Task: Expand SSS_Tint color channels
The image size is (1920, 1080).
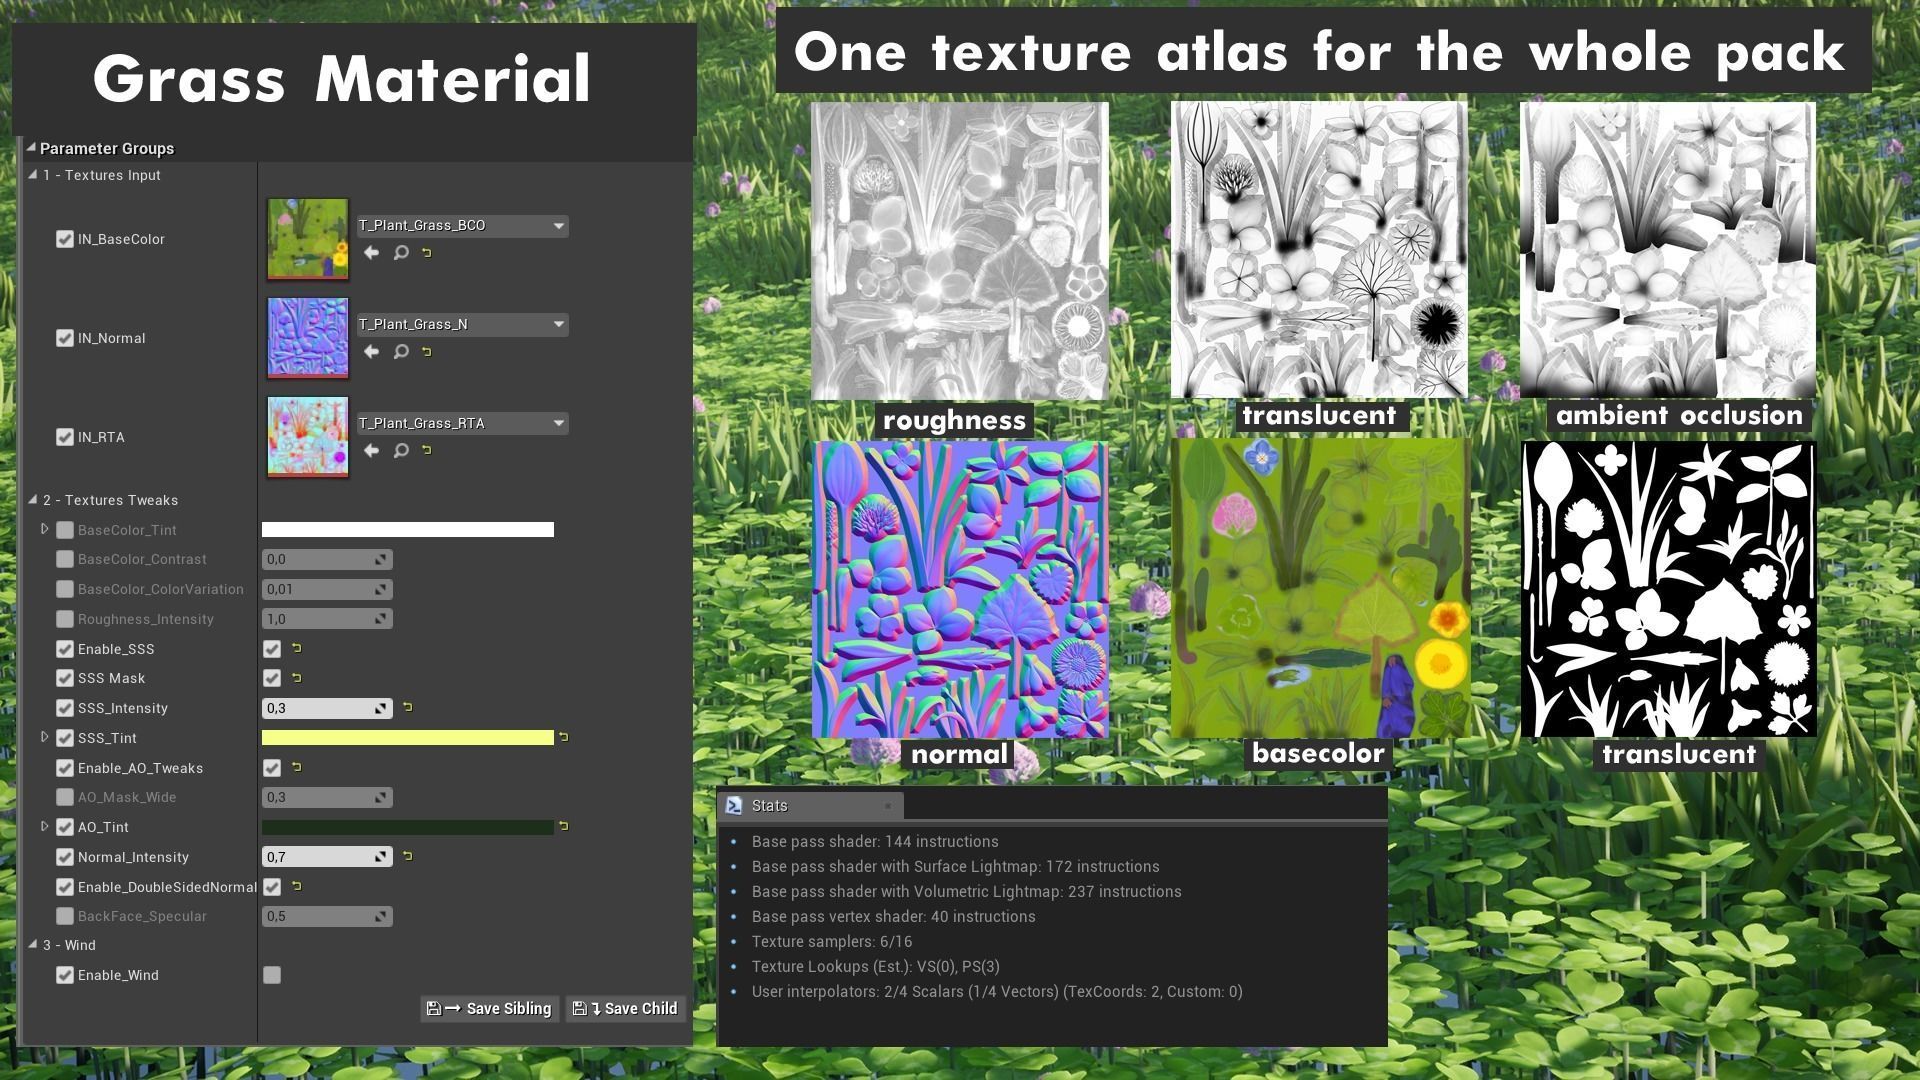Action: (44, 737)
